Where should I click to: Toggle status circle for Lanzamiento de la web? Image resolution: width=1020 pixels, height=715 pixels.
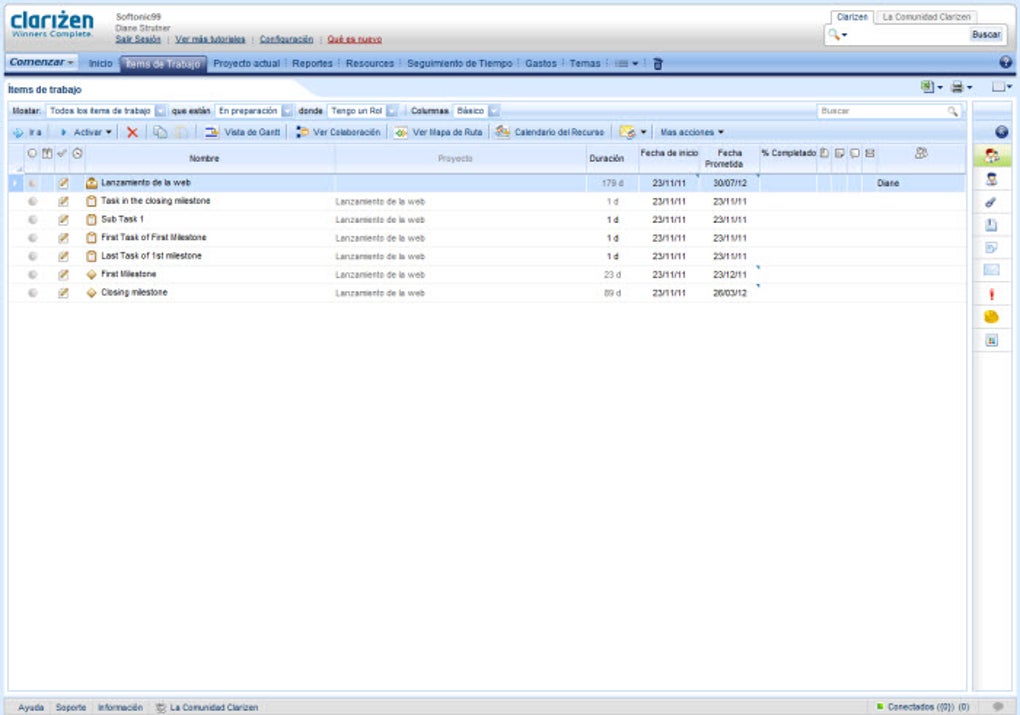33,183
